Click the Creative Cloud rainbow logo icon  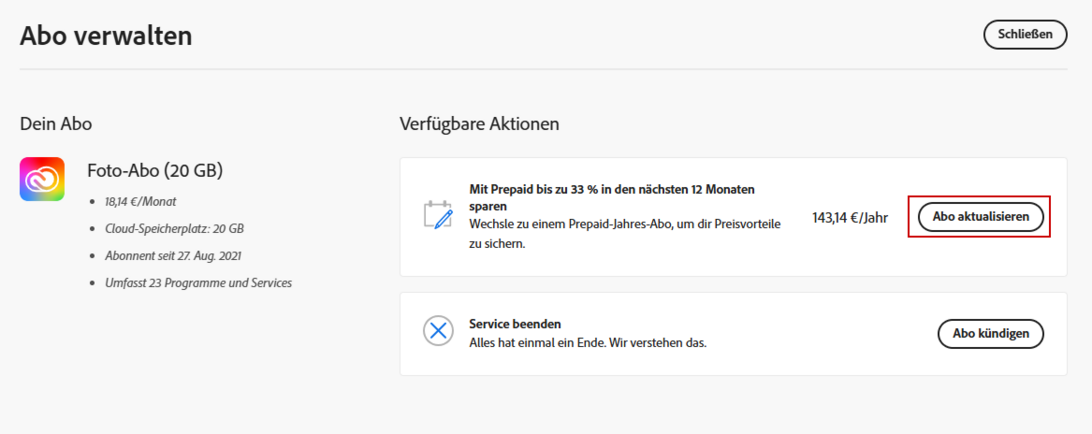(42, 179)
